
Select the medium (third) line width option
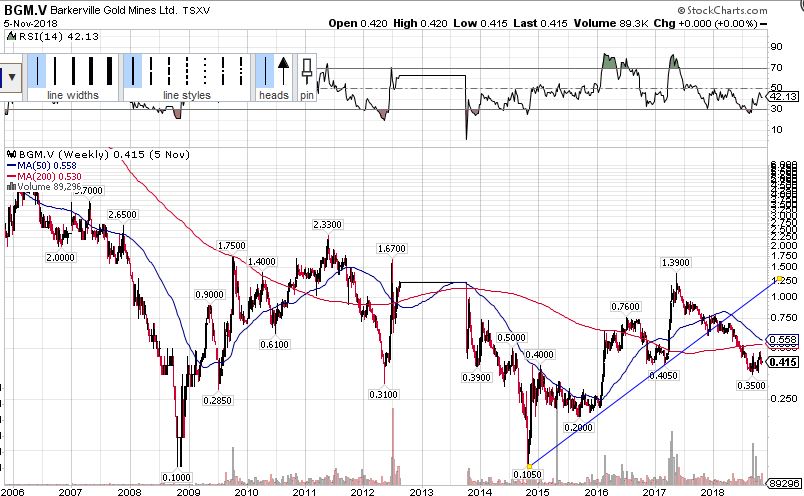click(x=73, y=71)
